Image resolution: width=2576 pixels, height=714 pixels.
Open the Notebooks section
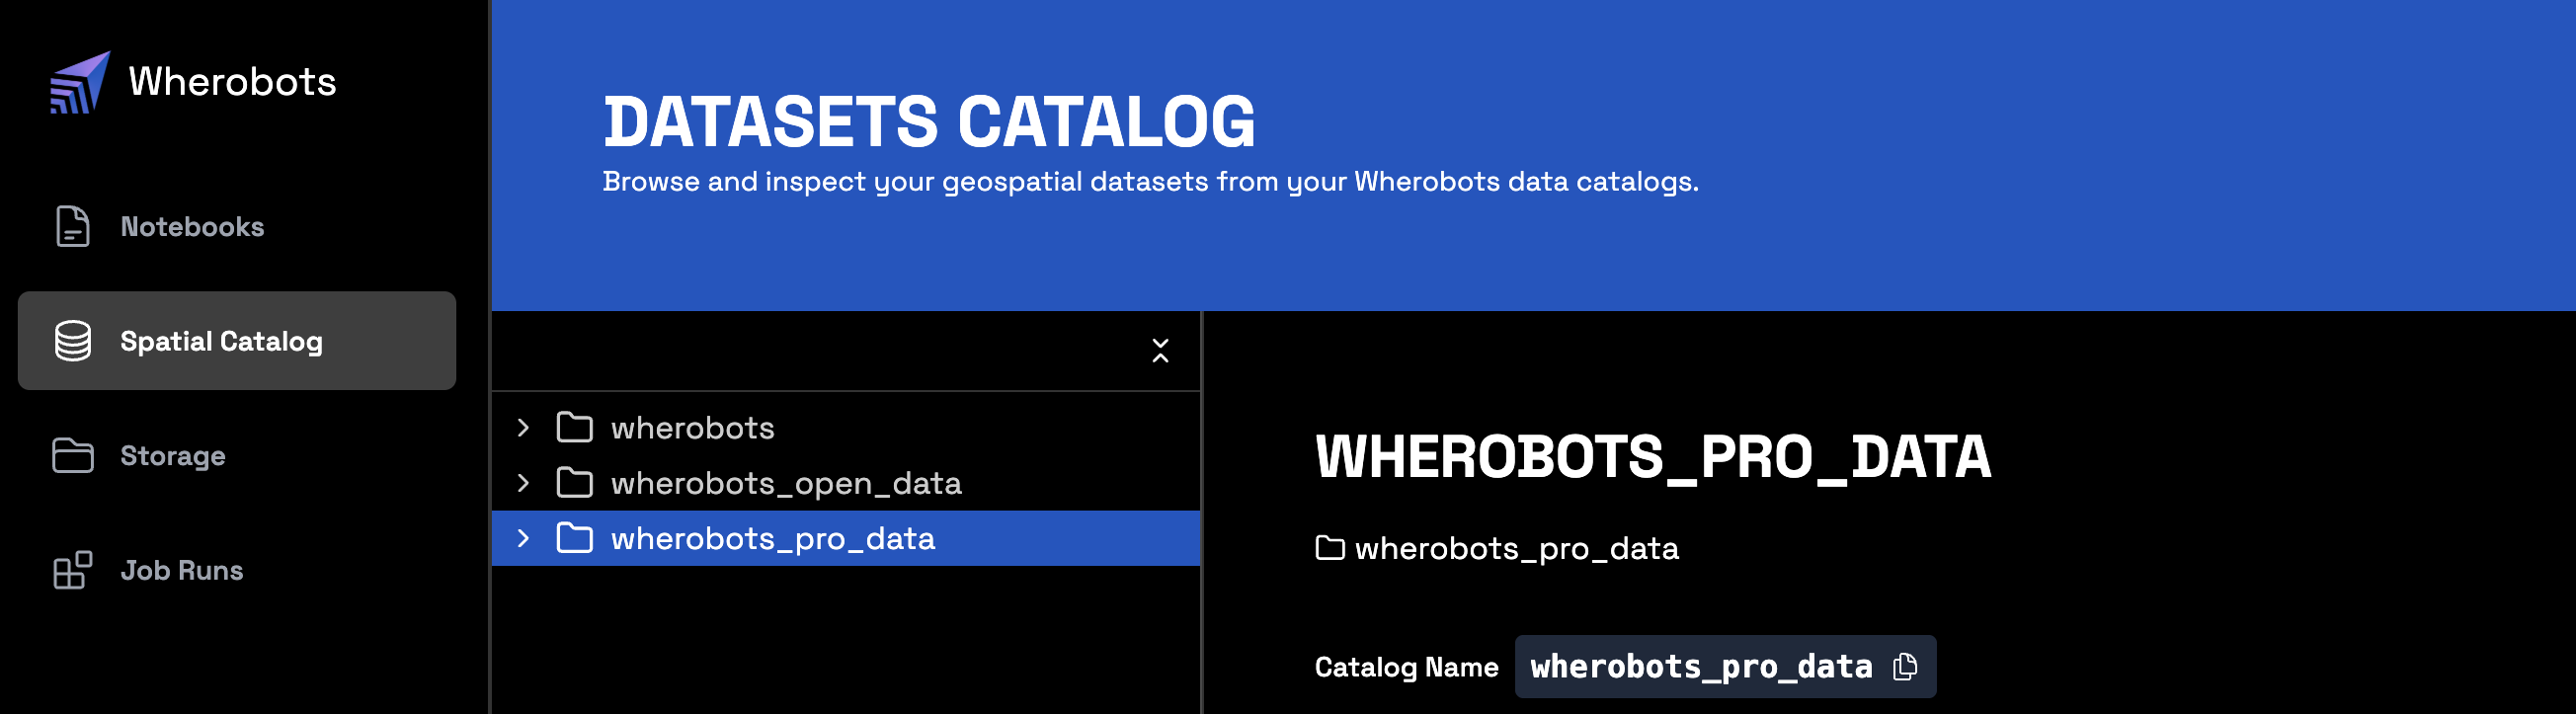(x=237, y=227)
